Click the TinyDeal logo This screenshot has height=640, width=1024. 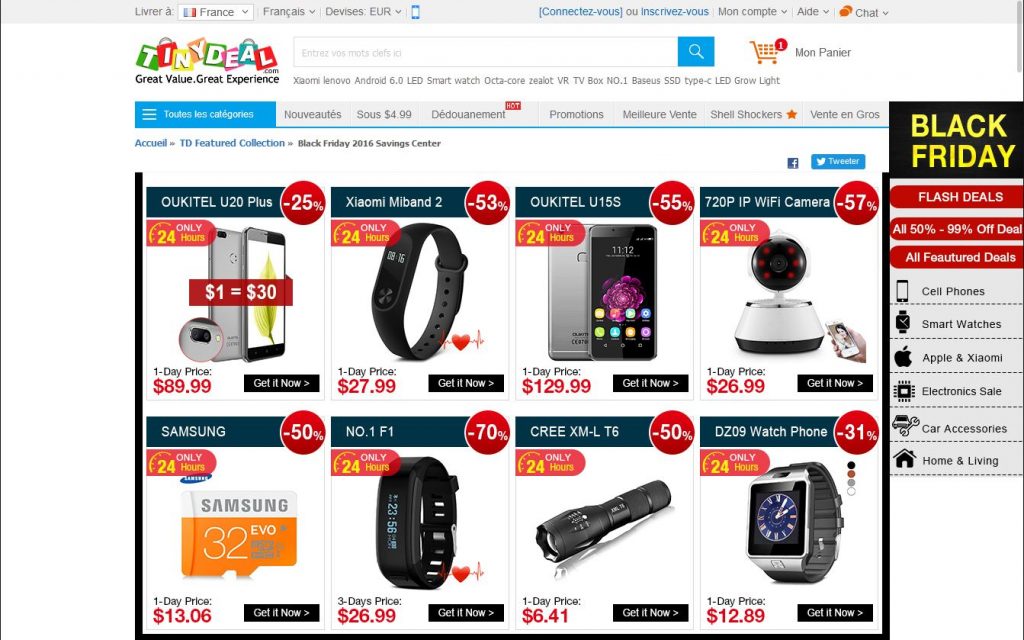tap(207, 61)
